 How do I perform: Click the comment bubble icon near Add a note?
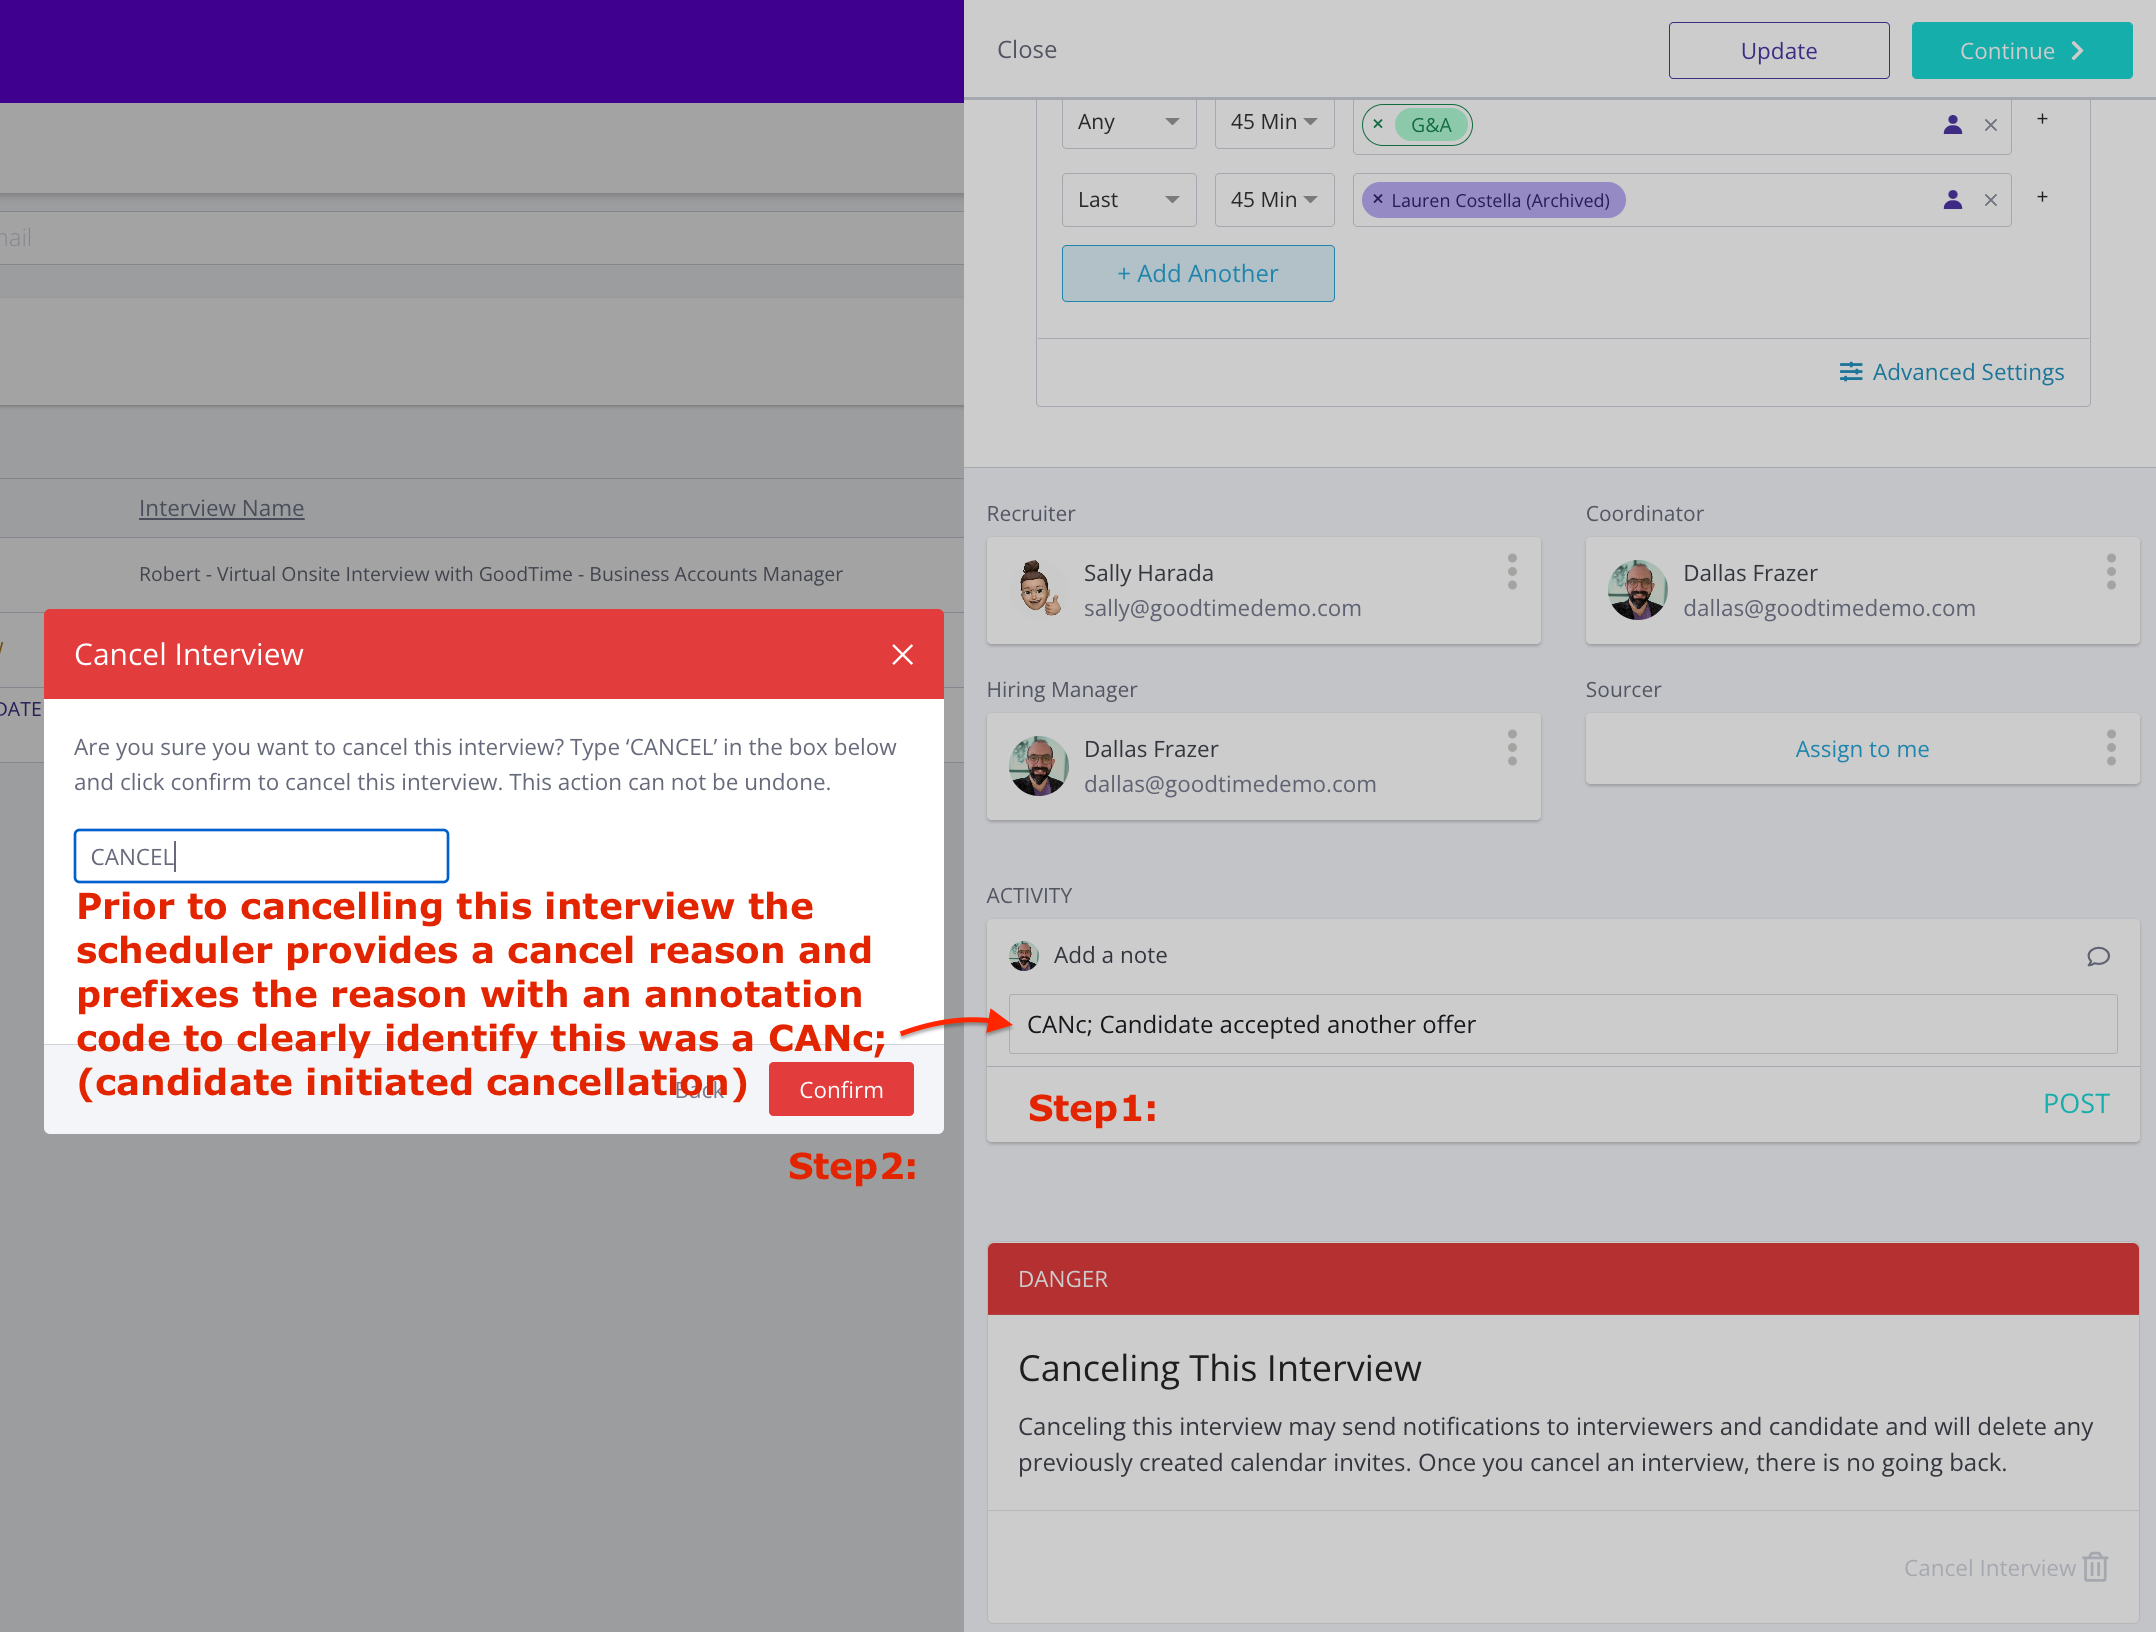[2098, 956]
